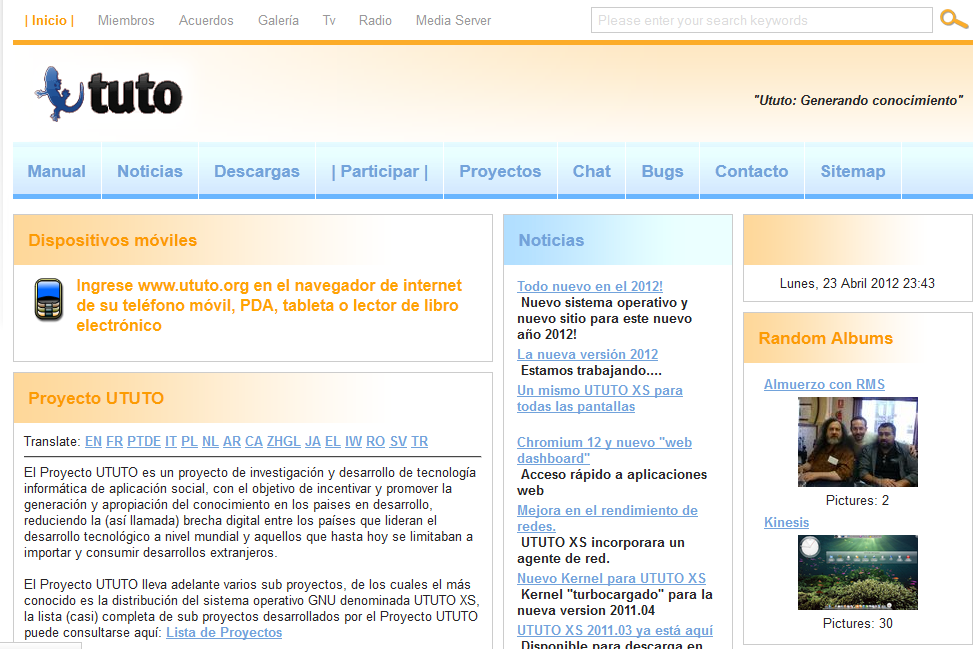Open the article Todo nuevo en el 2012
976x649 pixels.
(x=589, y=285)
